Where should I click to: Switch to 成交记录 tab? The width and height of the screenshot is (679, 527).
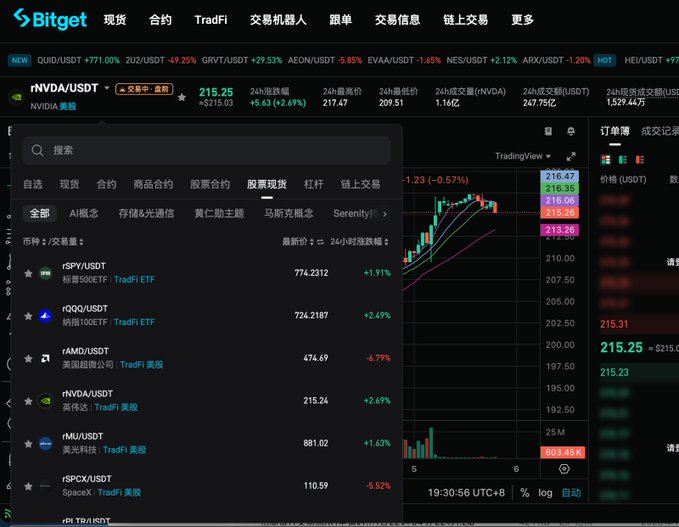[660, 131]
